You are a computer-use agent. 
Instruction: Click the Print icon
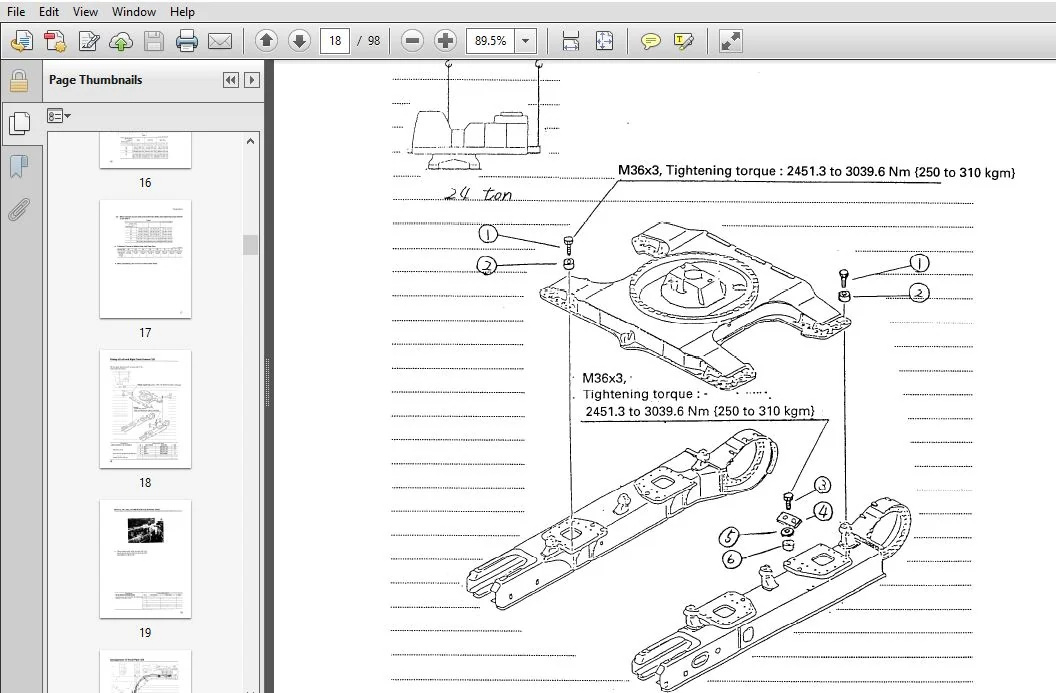187,41
